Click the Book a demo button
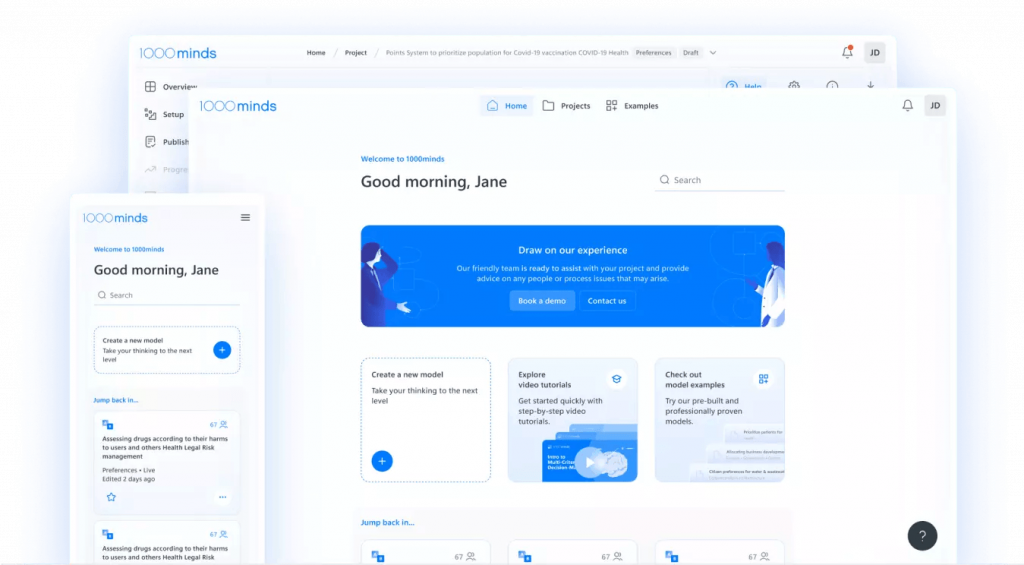Viewport: 1024px width, 565px height. [x=542, y=300]
